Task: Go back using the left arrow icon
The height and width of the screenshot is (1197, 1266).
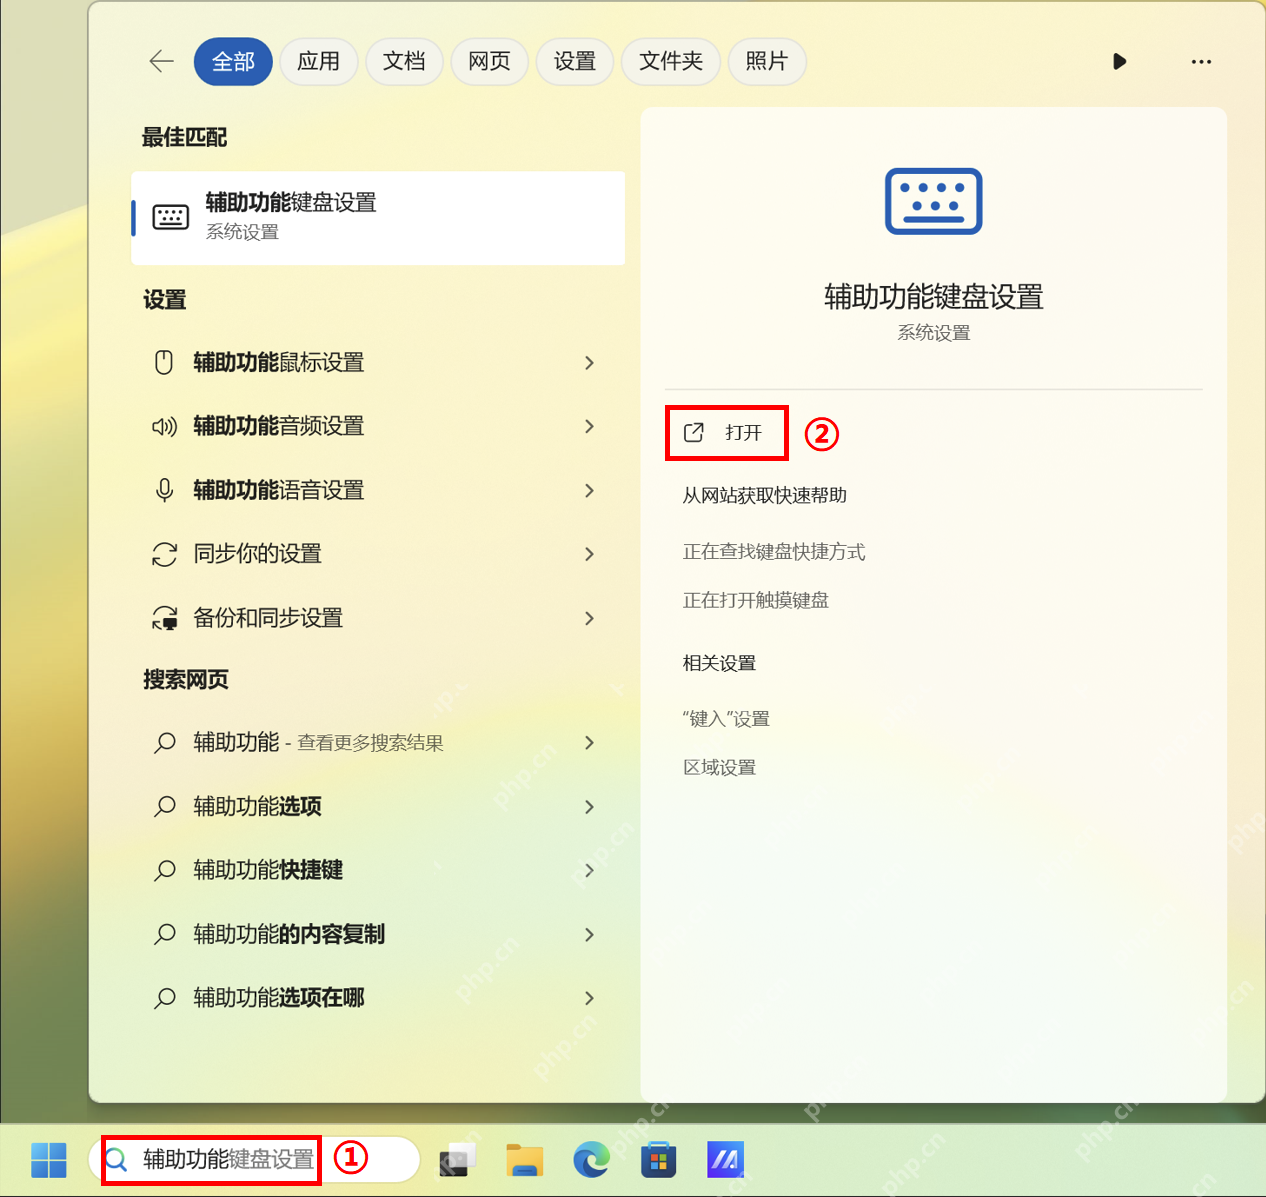Action: [161, 61]
